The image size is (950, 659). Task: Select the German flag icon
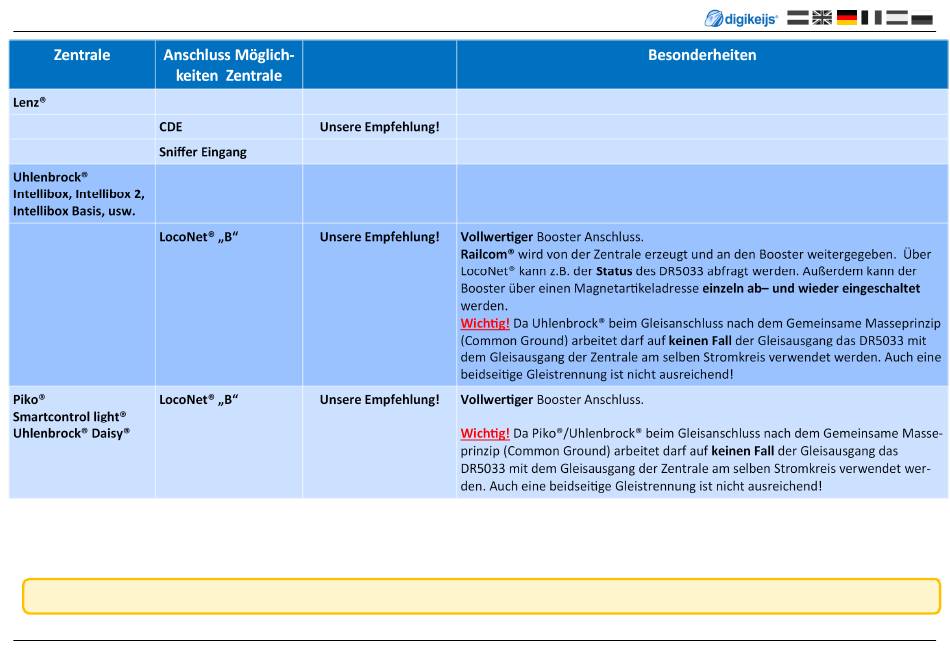click(847, 18)
